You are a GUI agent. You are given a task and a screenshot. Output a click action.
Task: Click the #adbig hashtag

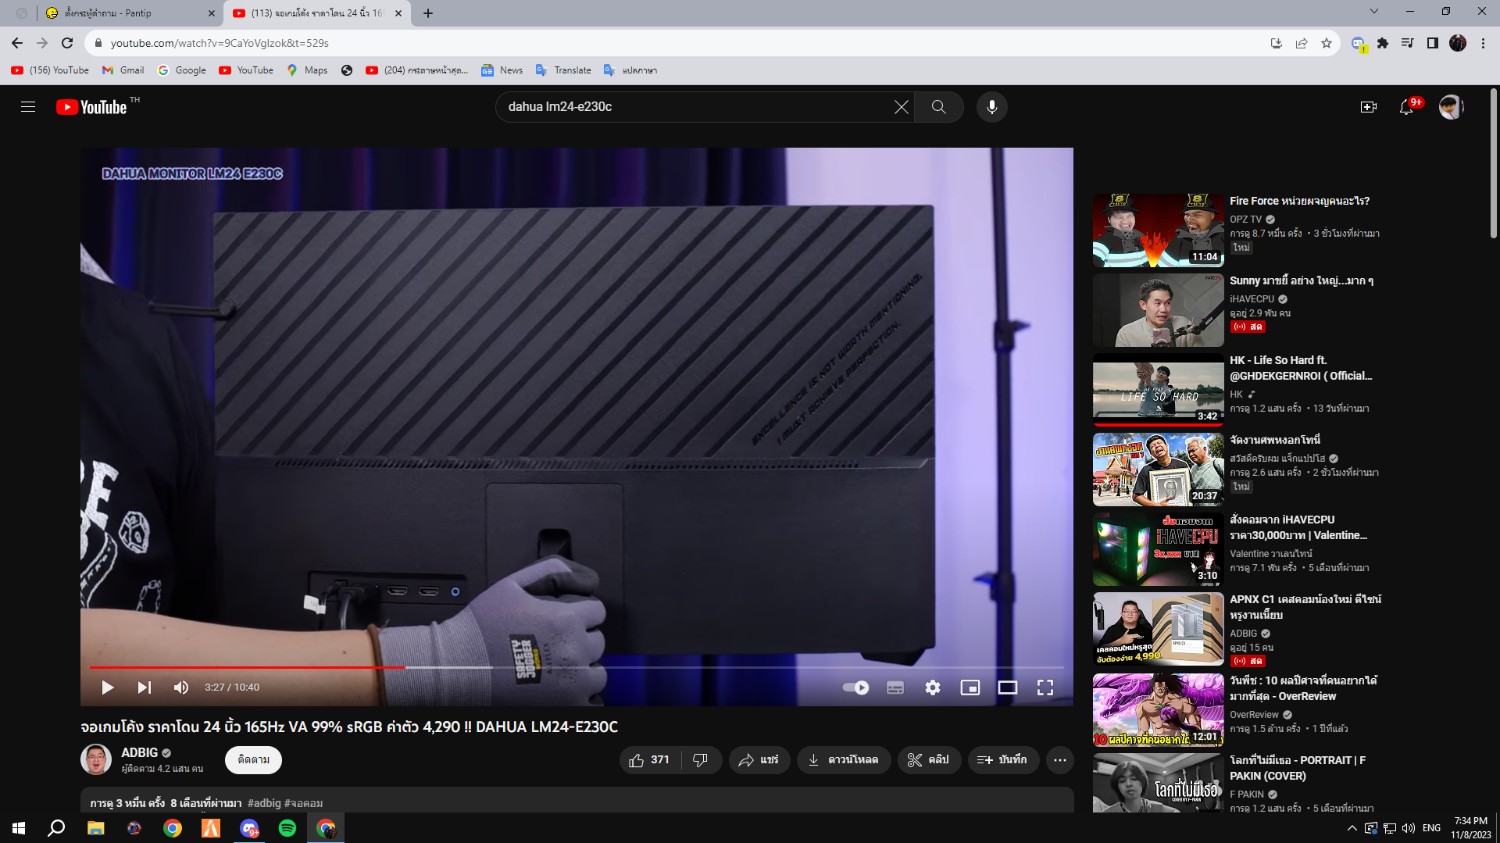coord(264,803)
